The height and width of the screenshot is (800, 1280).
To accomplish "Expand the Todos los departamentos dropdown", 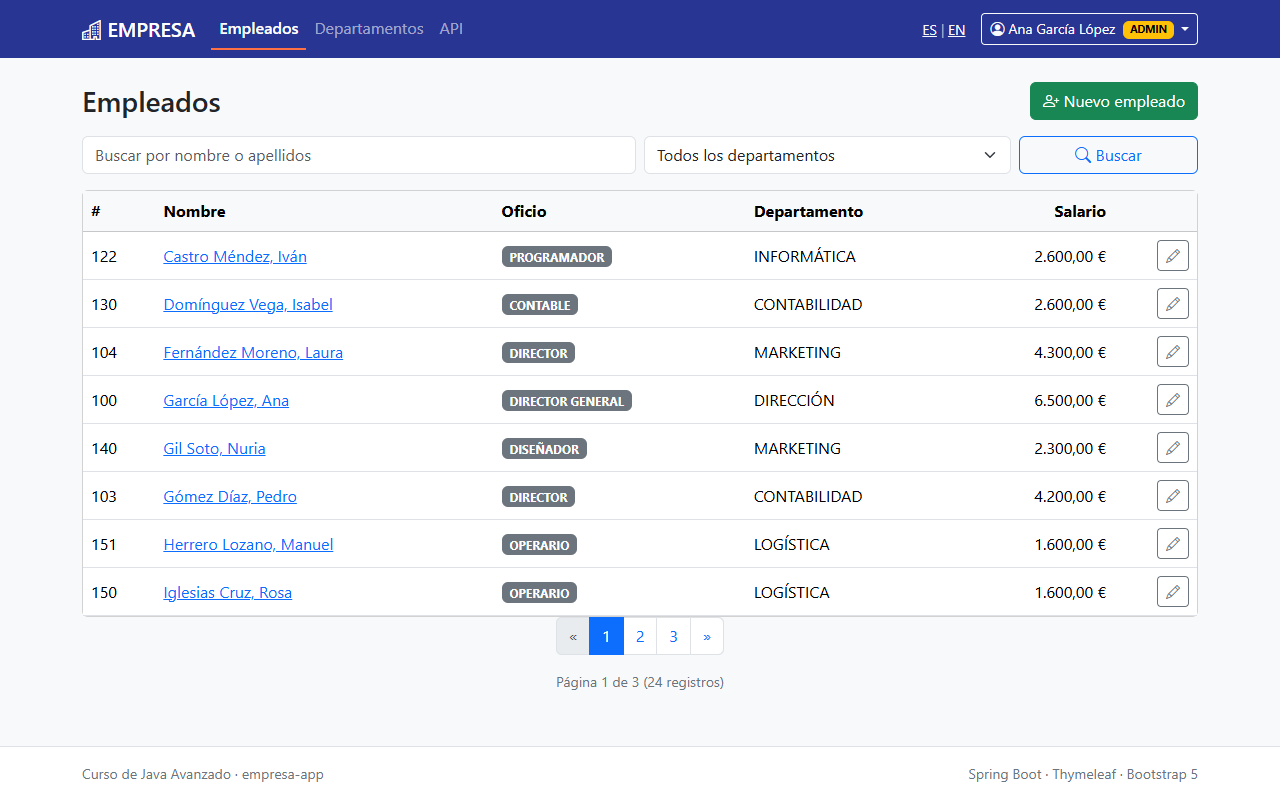I will pyautogui.click(x=827, y=155).
